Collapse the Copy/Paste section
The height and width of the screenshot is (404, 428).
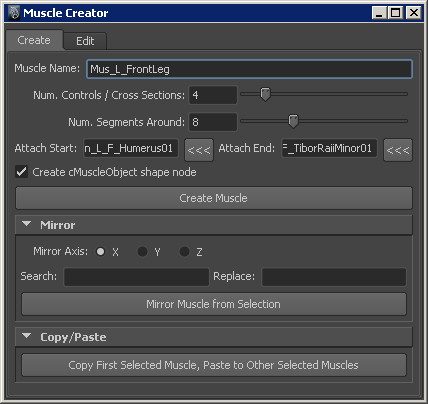pos(27,336)
